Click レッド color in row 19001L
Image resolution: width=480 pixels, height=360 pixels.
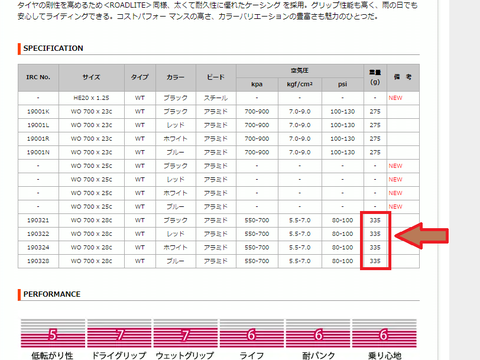coord(175,125)
